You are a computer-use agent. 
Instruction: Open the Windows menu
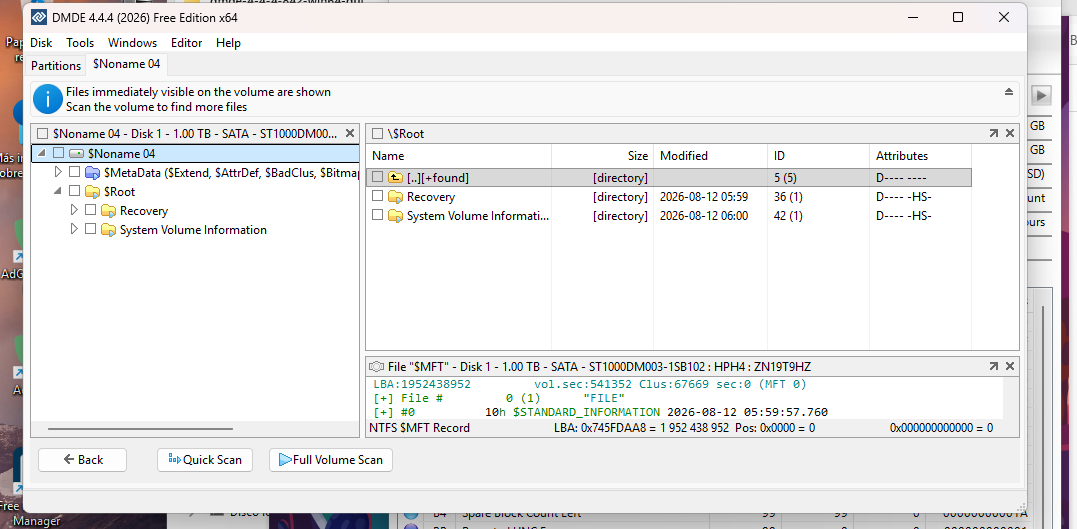coord(133,43)
